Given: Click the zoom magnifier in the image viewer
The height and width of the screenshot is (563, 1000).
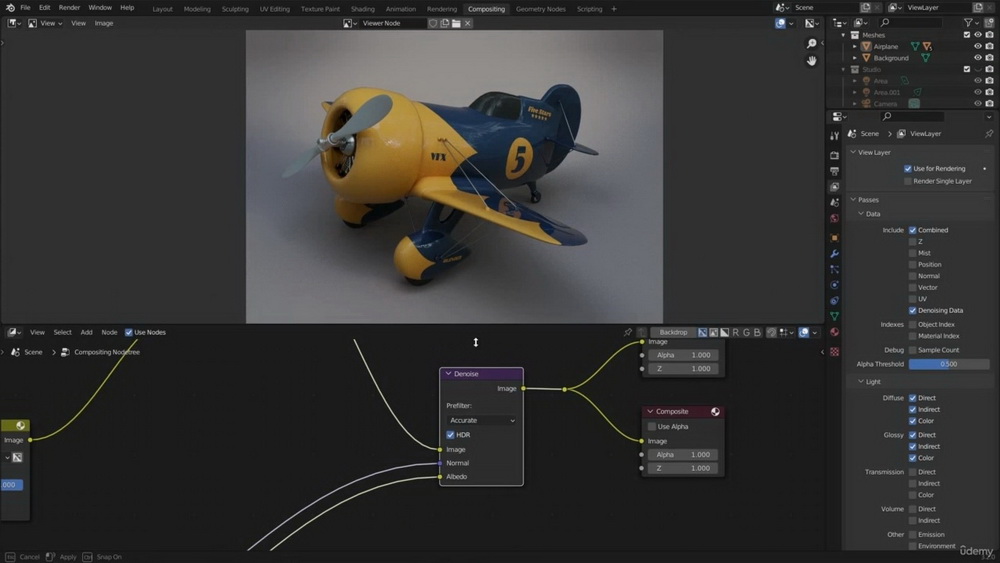Looking at the screenshot, I should click(x=811, y=43).
